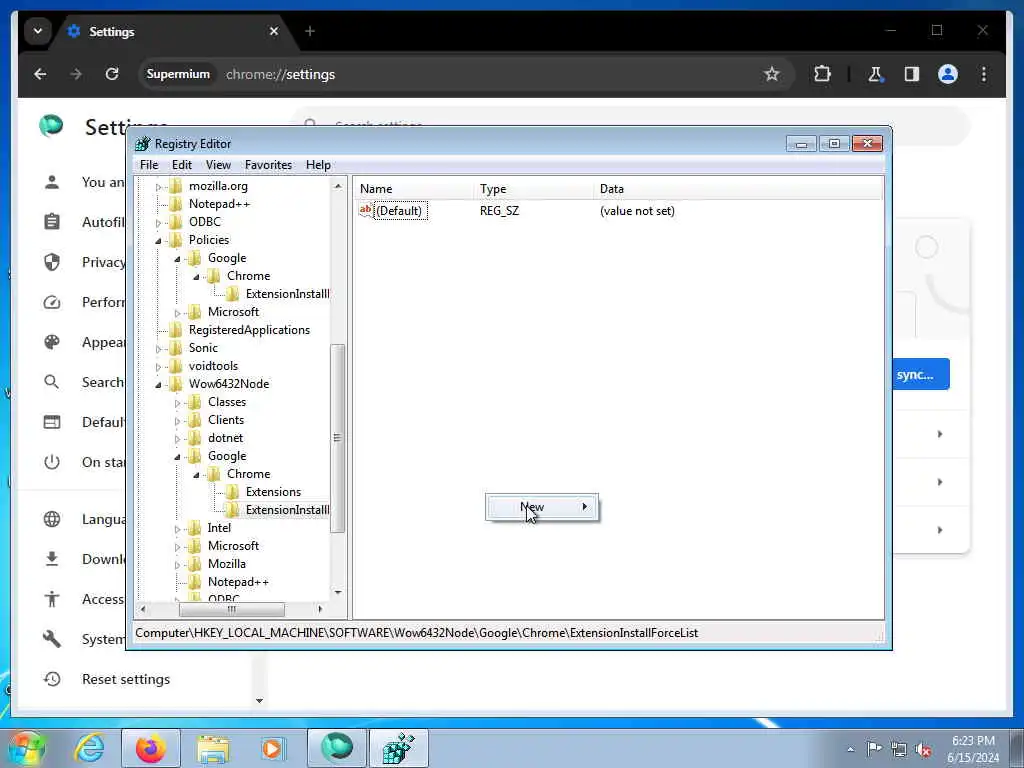The height and width of the screenshot is (768, 1024).
Task: Open the On startup power icon
Action: point(52,462)
